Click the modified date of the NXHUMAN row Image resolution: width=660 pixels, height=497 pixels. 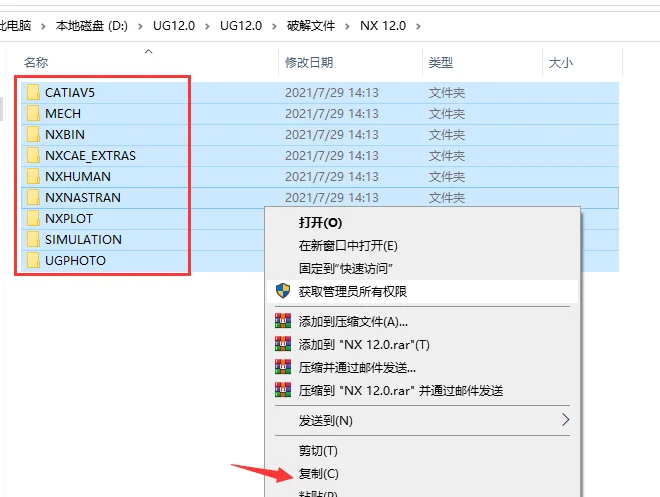click(x=332, y=177)
